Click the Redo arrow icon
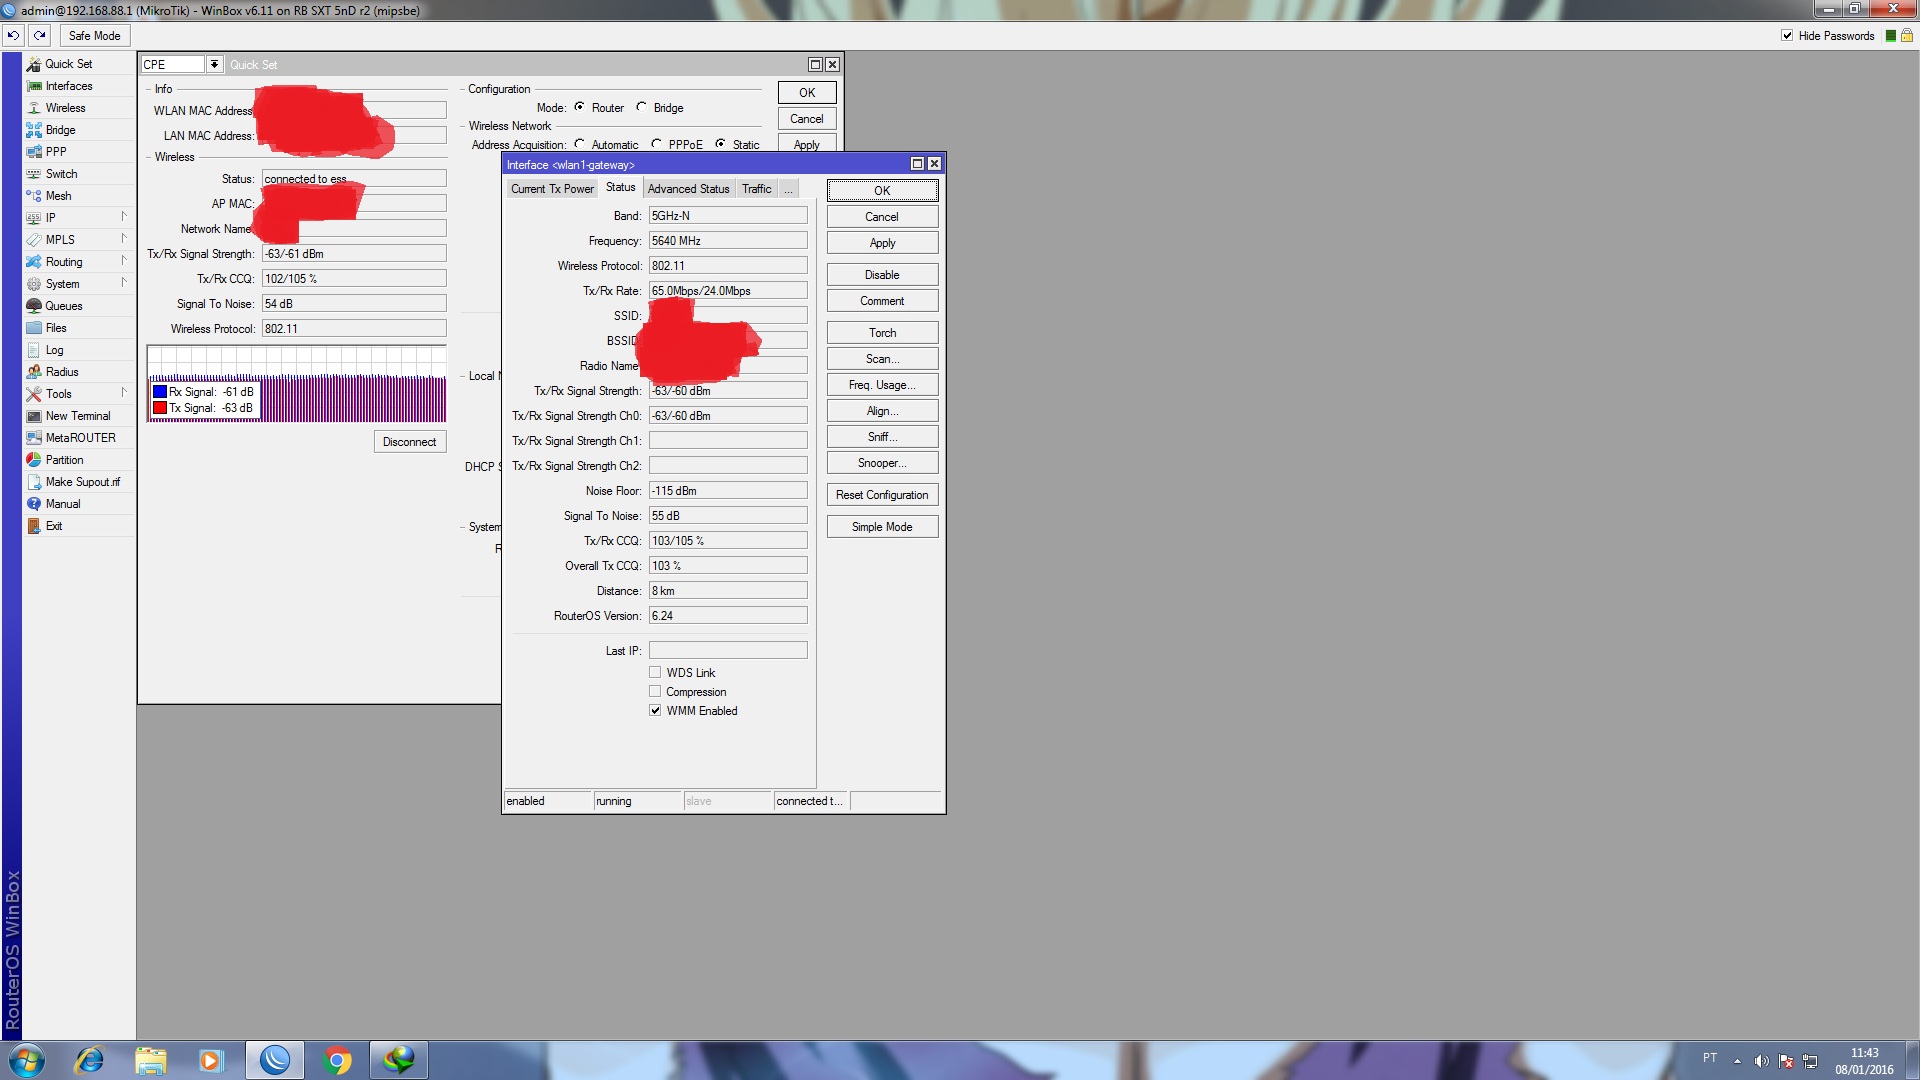Screen dimensions: 1920x1080 pyautogui.click(x=40, y=35)
